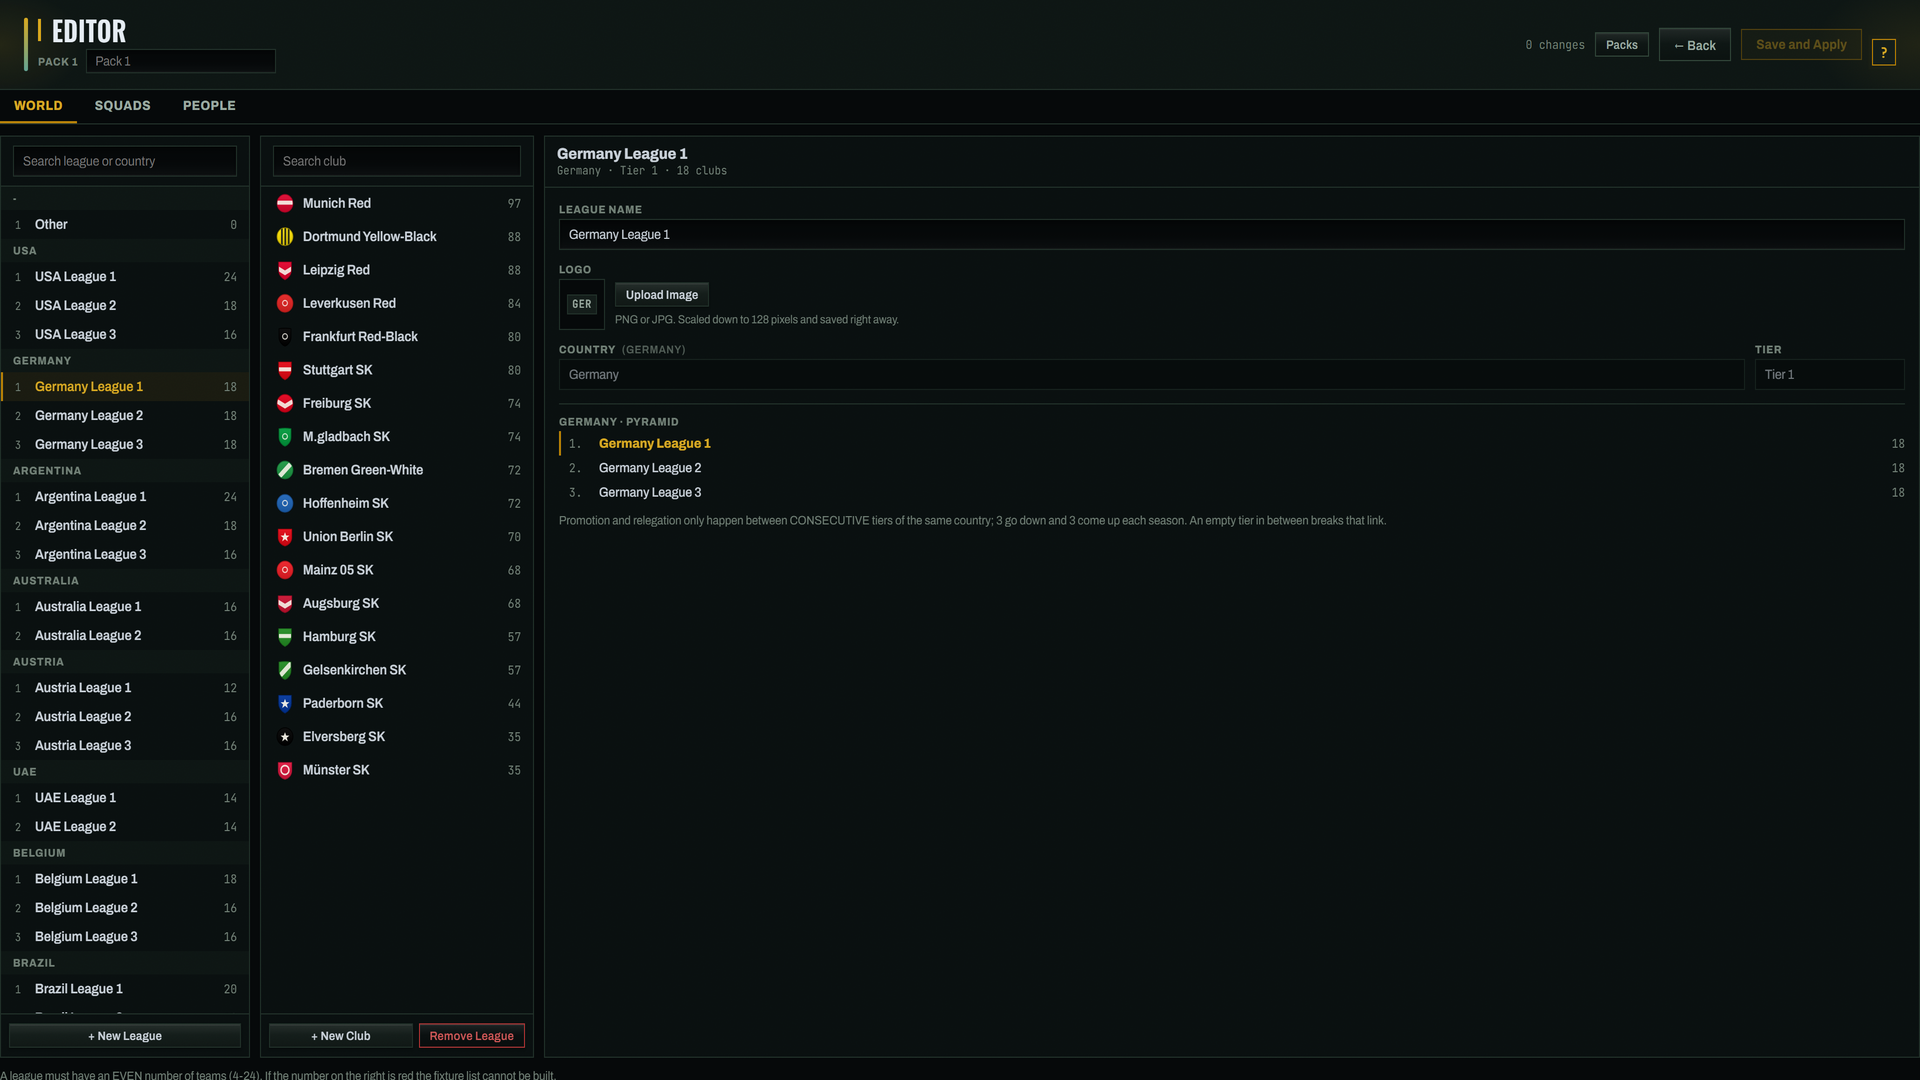Click the Hamburg SK green crest
The image size is (1920, 1080).
[285, 637]
